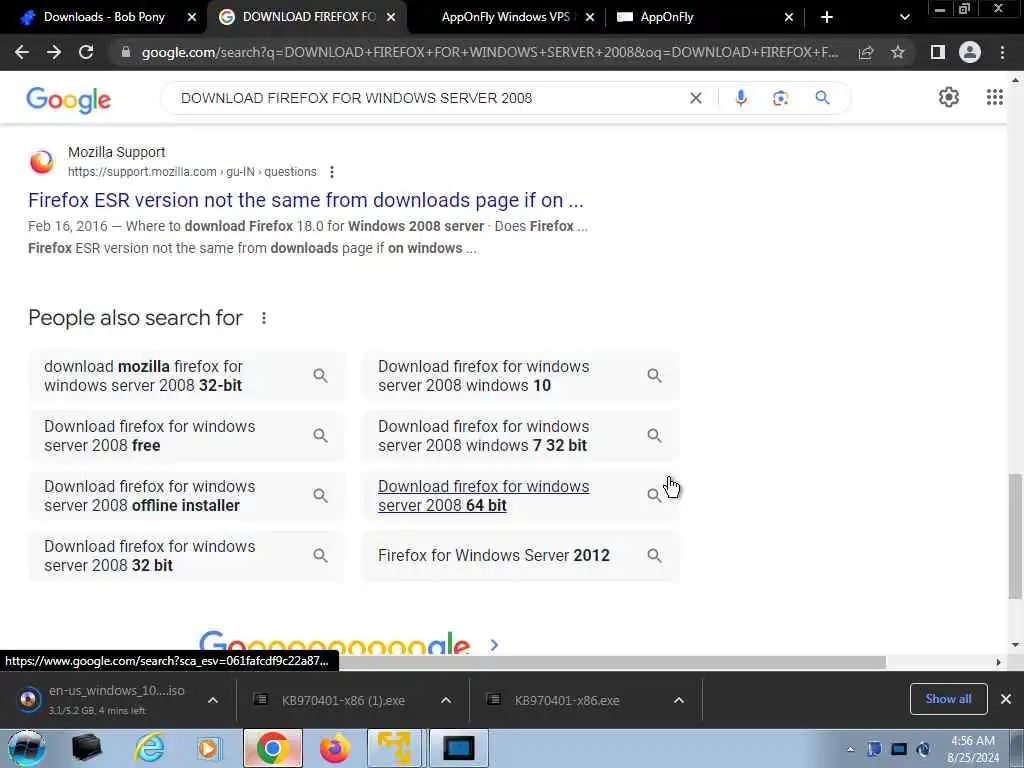Search Firefox for Windows Server 2012

[520, 556]
